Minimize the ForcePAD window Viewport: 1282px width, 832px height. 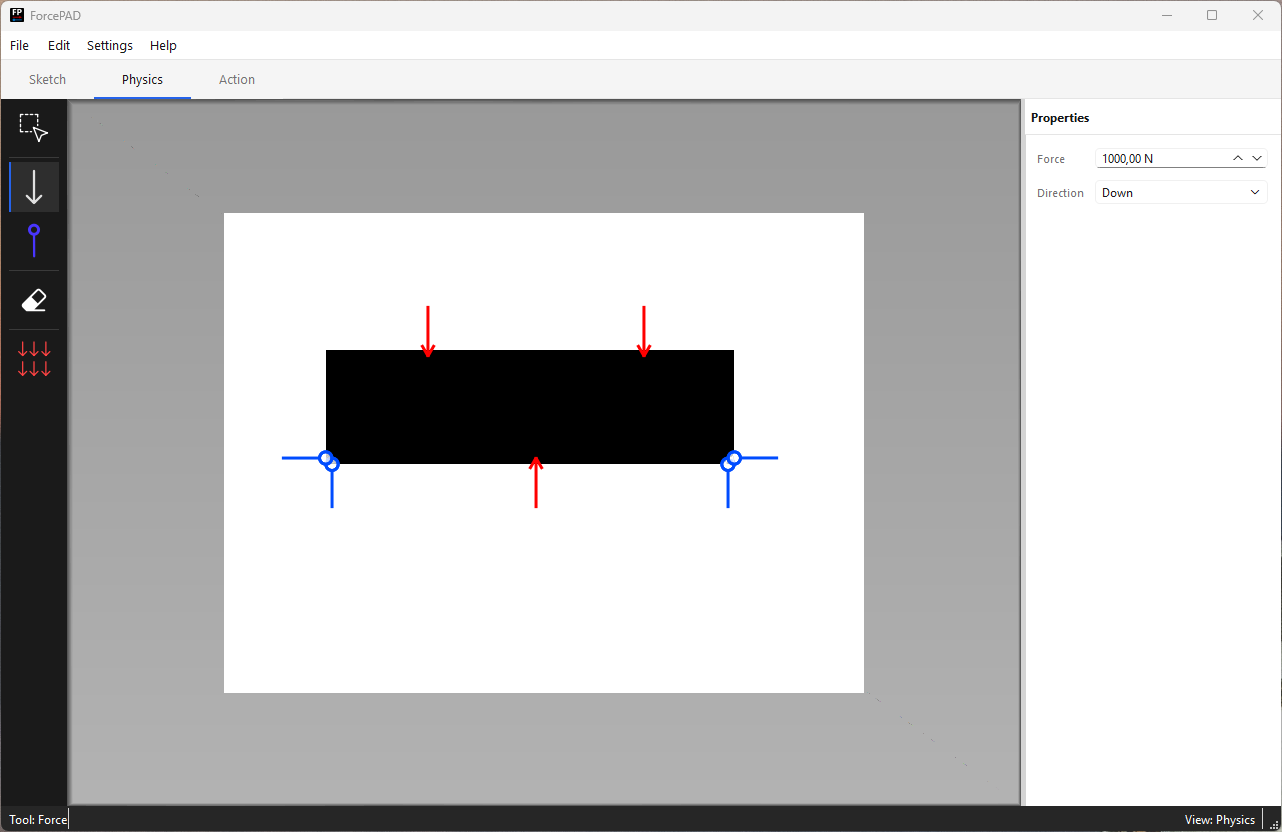1166,15
